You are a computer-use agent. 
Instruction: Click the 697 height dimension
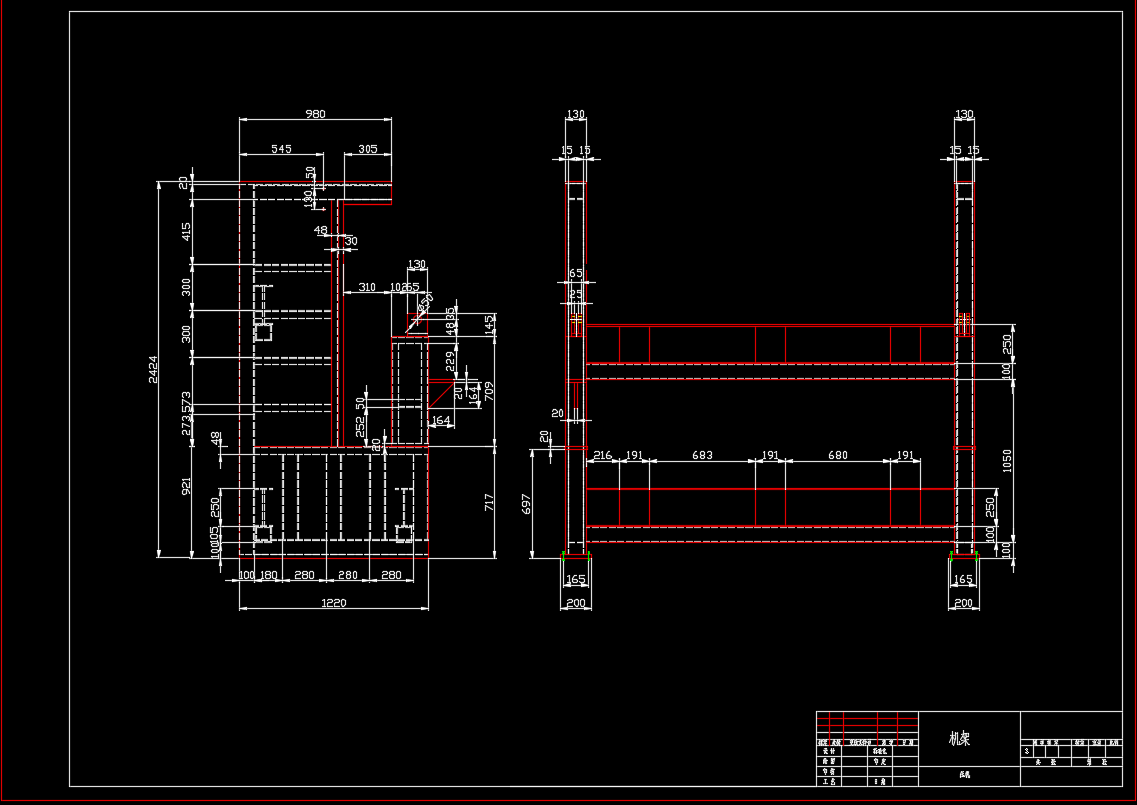coord(527,503)
